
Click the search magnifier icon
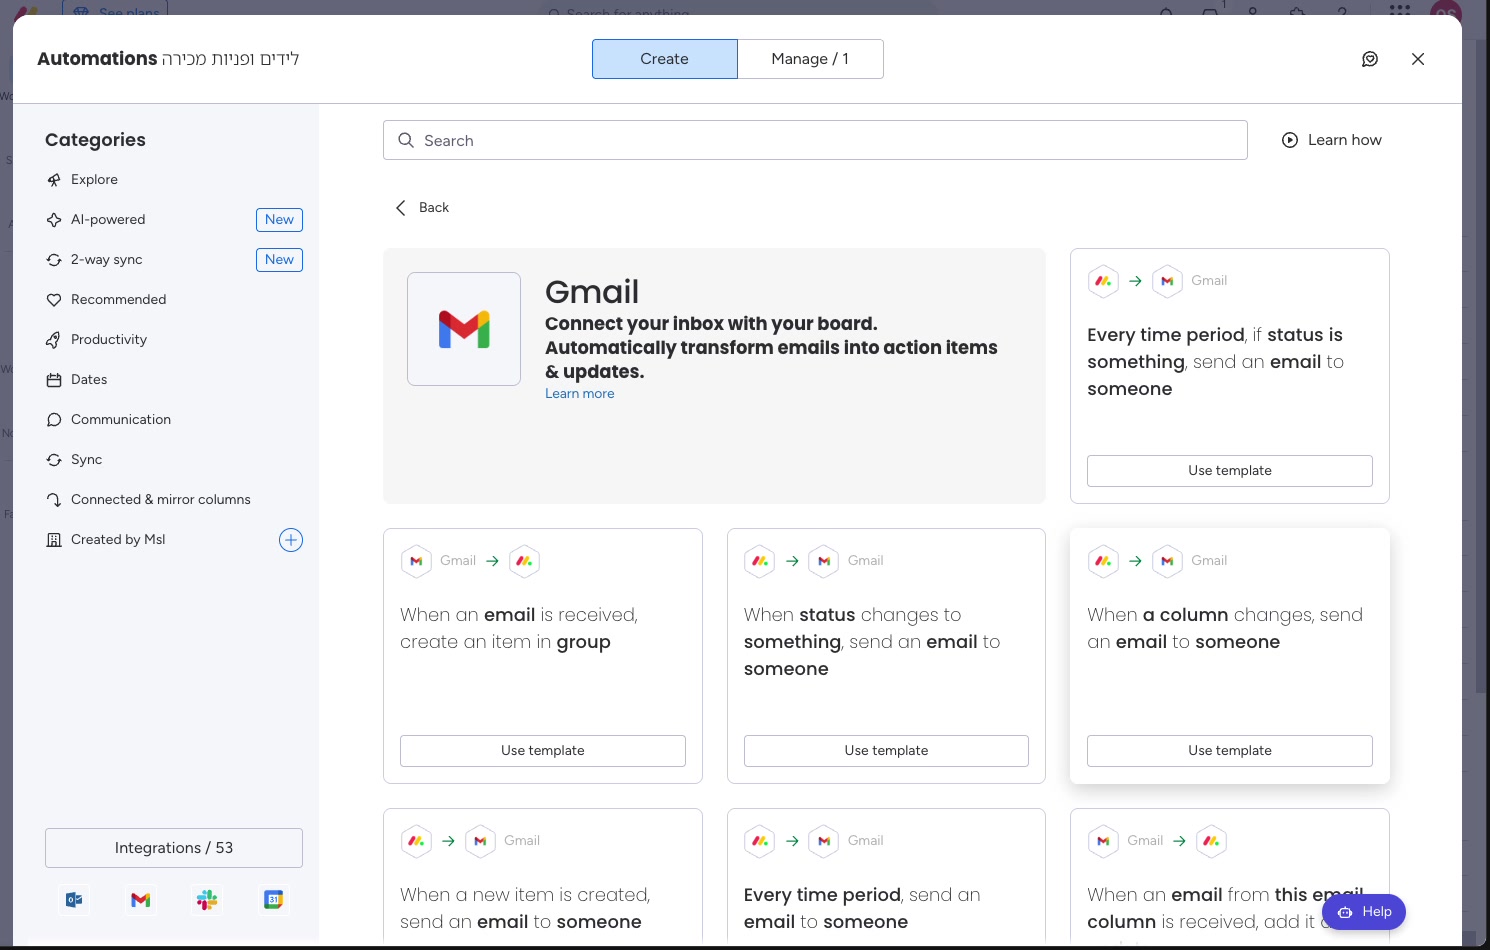tap(406, 140)
